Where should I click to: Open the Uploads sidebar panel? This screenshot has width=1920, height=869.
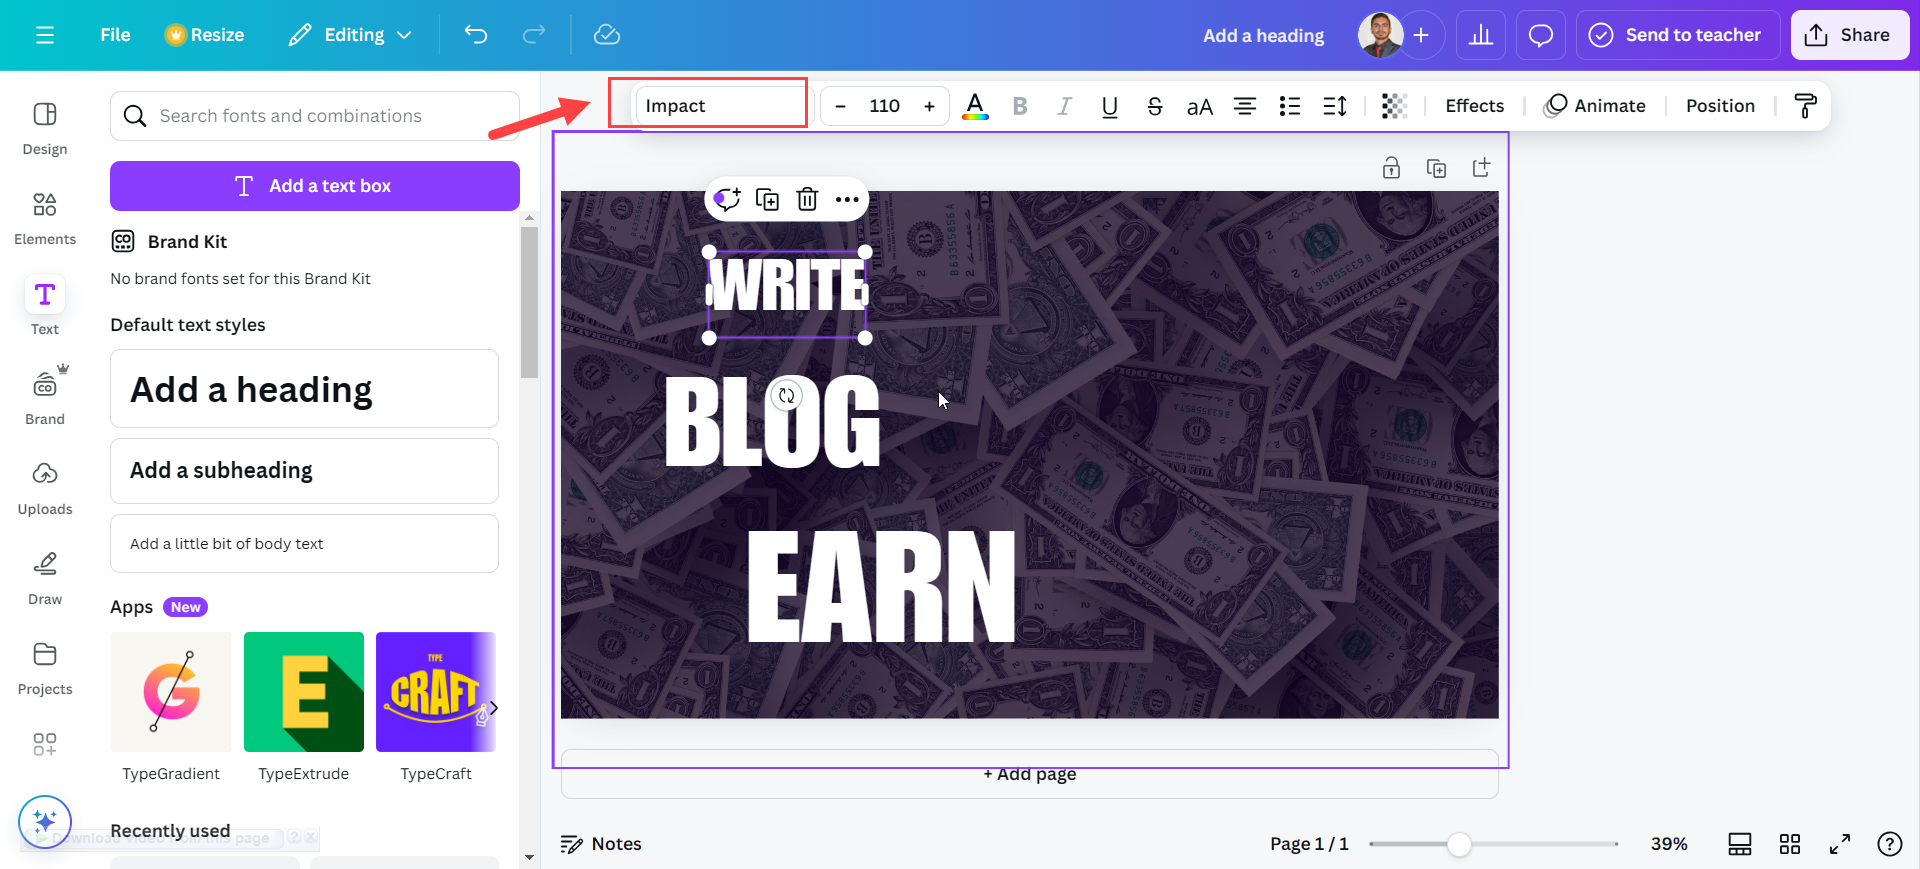(45, 488)
